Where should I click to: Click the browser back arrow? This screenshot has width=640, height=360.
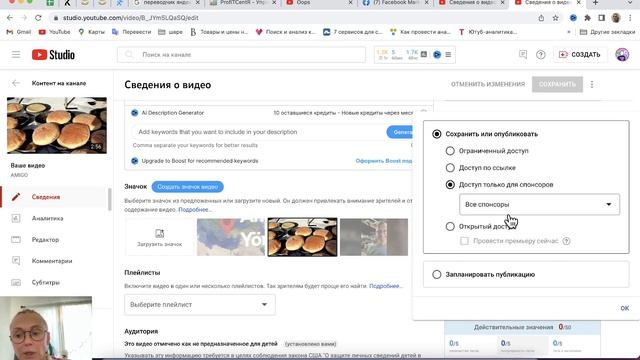pos(10,18)
